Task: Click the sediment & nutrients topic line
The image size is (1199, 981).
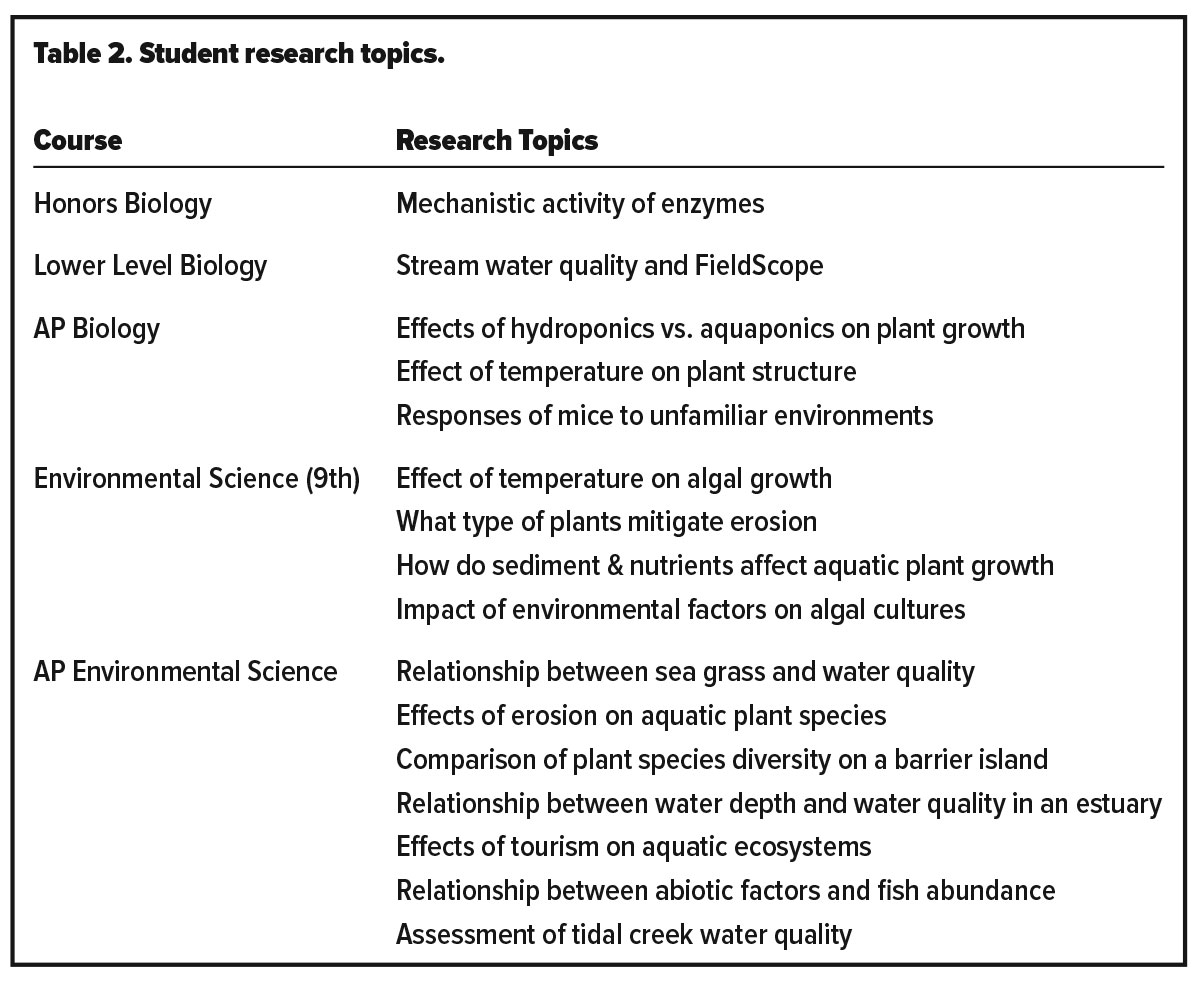Action: (724, 566)
